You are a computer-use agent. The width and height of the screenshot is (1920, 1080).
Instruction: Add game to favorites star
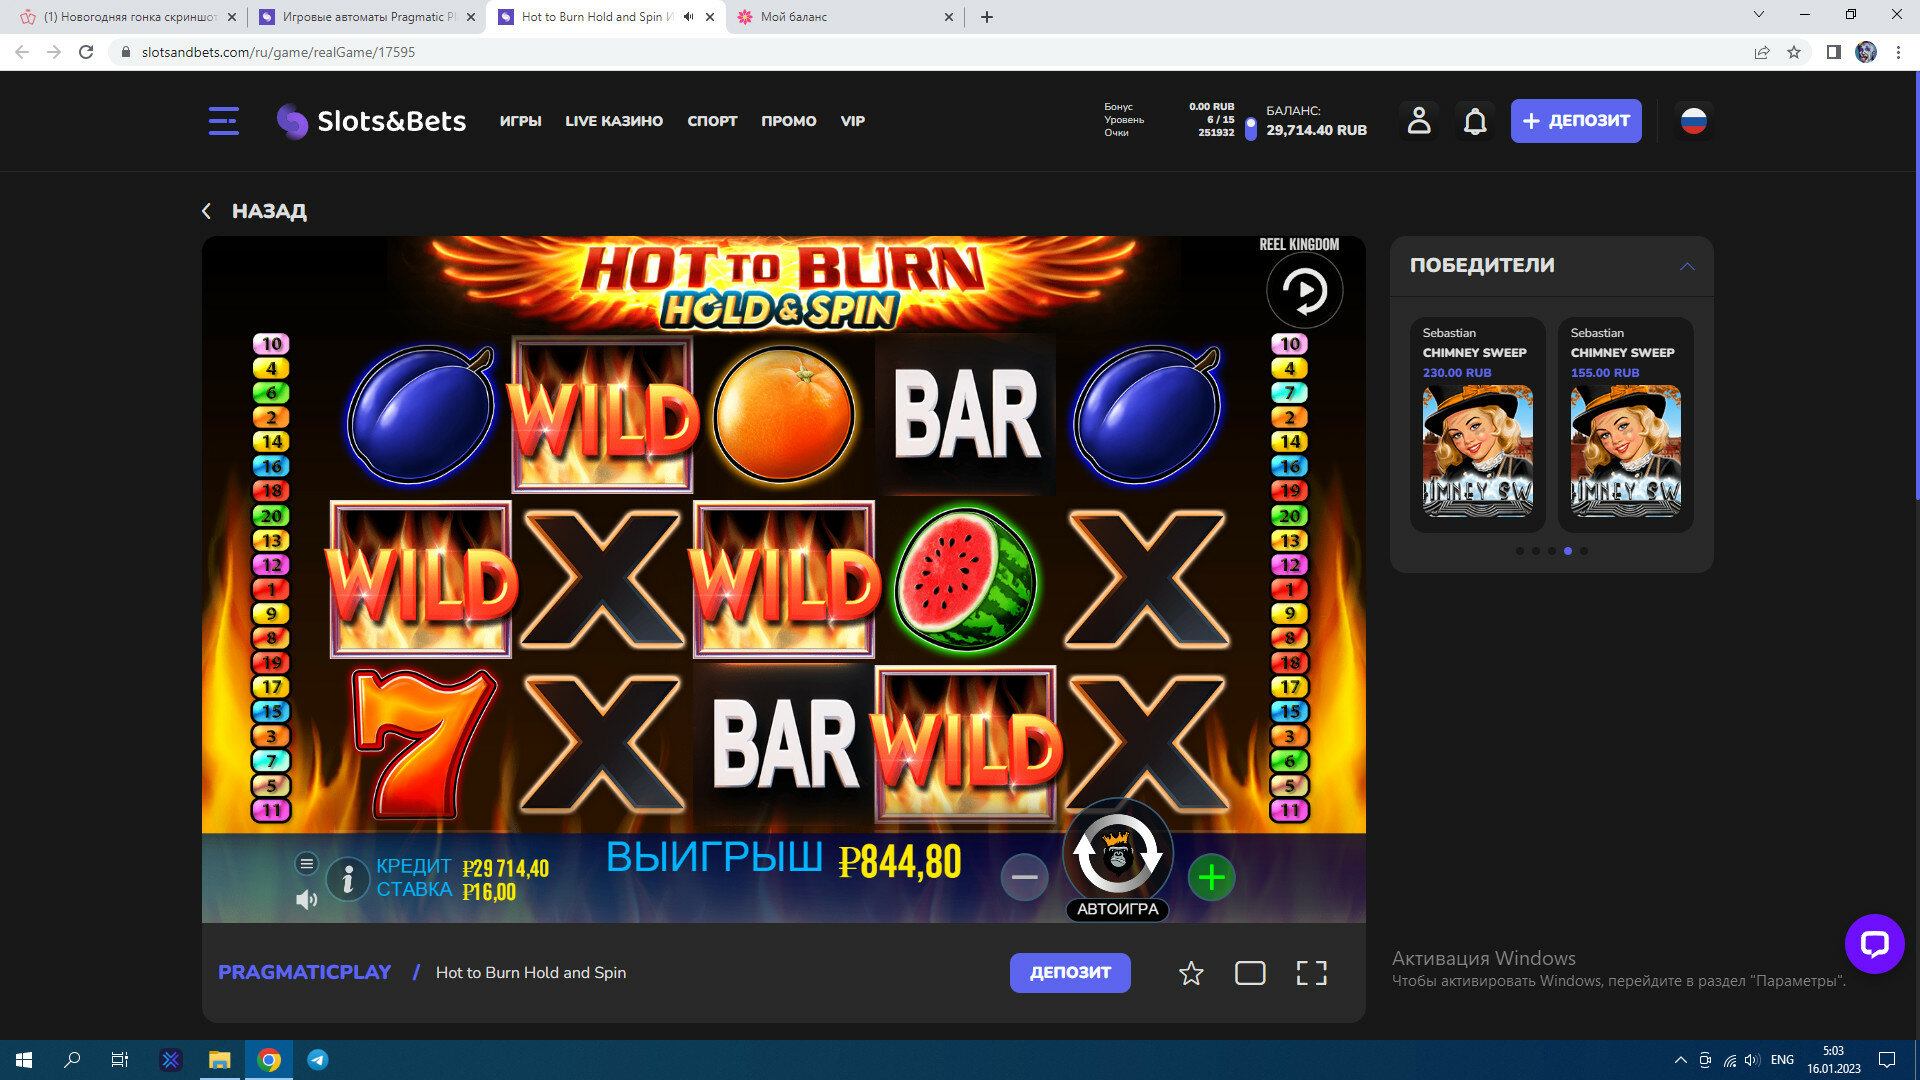(1190, 973)
